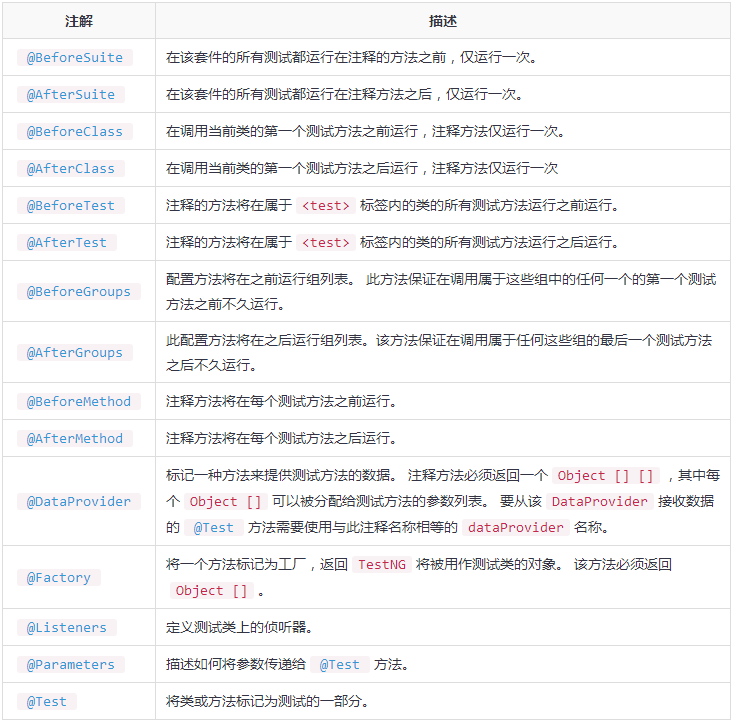The height and width of the screenshot is (723, 733).
Task: Click the text 定义测试类上的侦听器
Action: [x=236, y=627]
